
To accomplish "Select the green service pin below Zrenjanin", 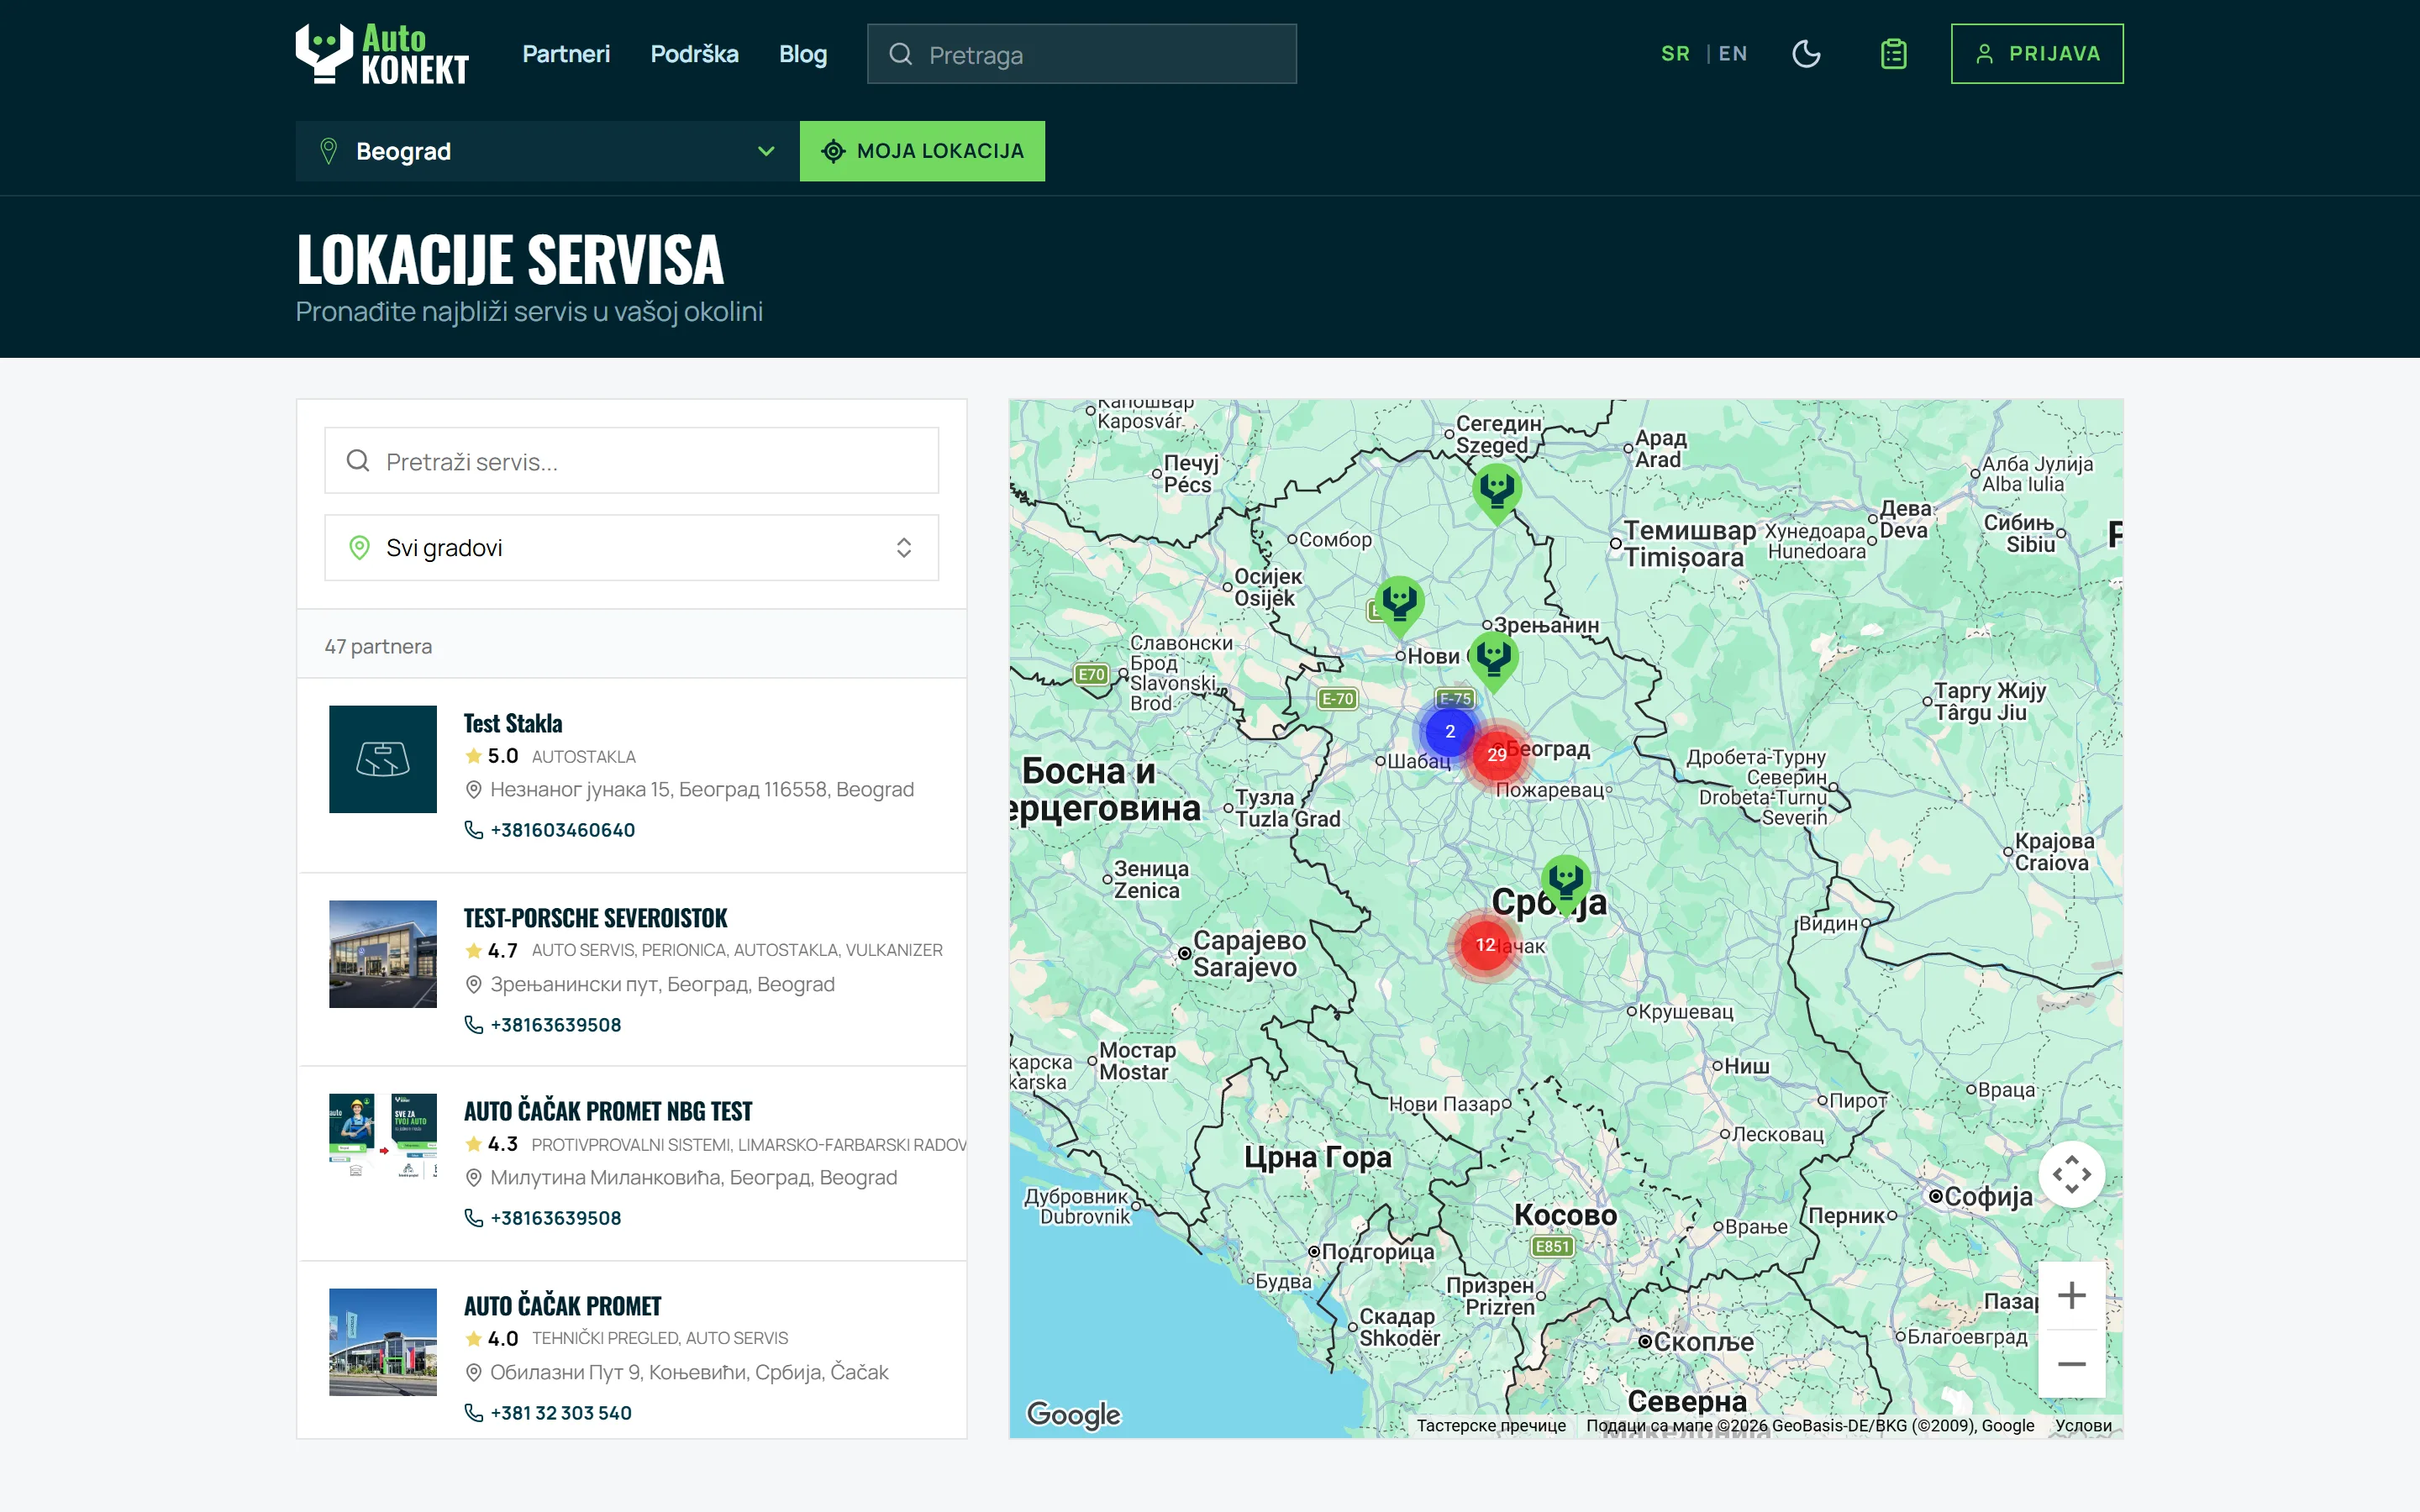I will (x=1493, y=660).
